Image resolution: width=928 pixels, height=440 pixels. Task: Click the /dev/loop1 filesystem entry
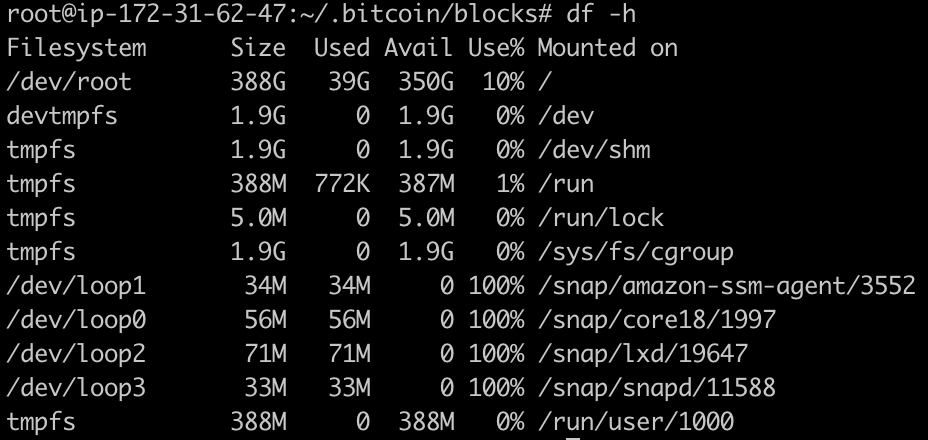pos(76,287)
